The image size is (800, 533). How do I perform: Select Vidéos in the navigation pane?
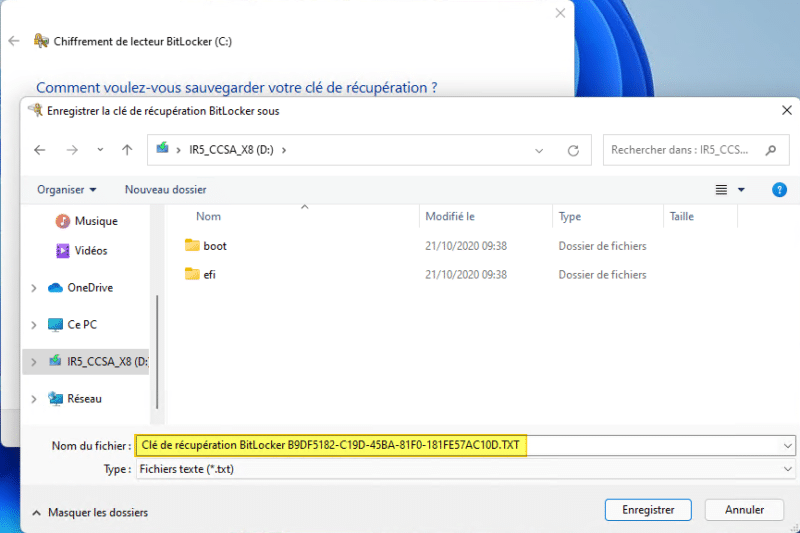(91, 251)
